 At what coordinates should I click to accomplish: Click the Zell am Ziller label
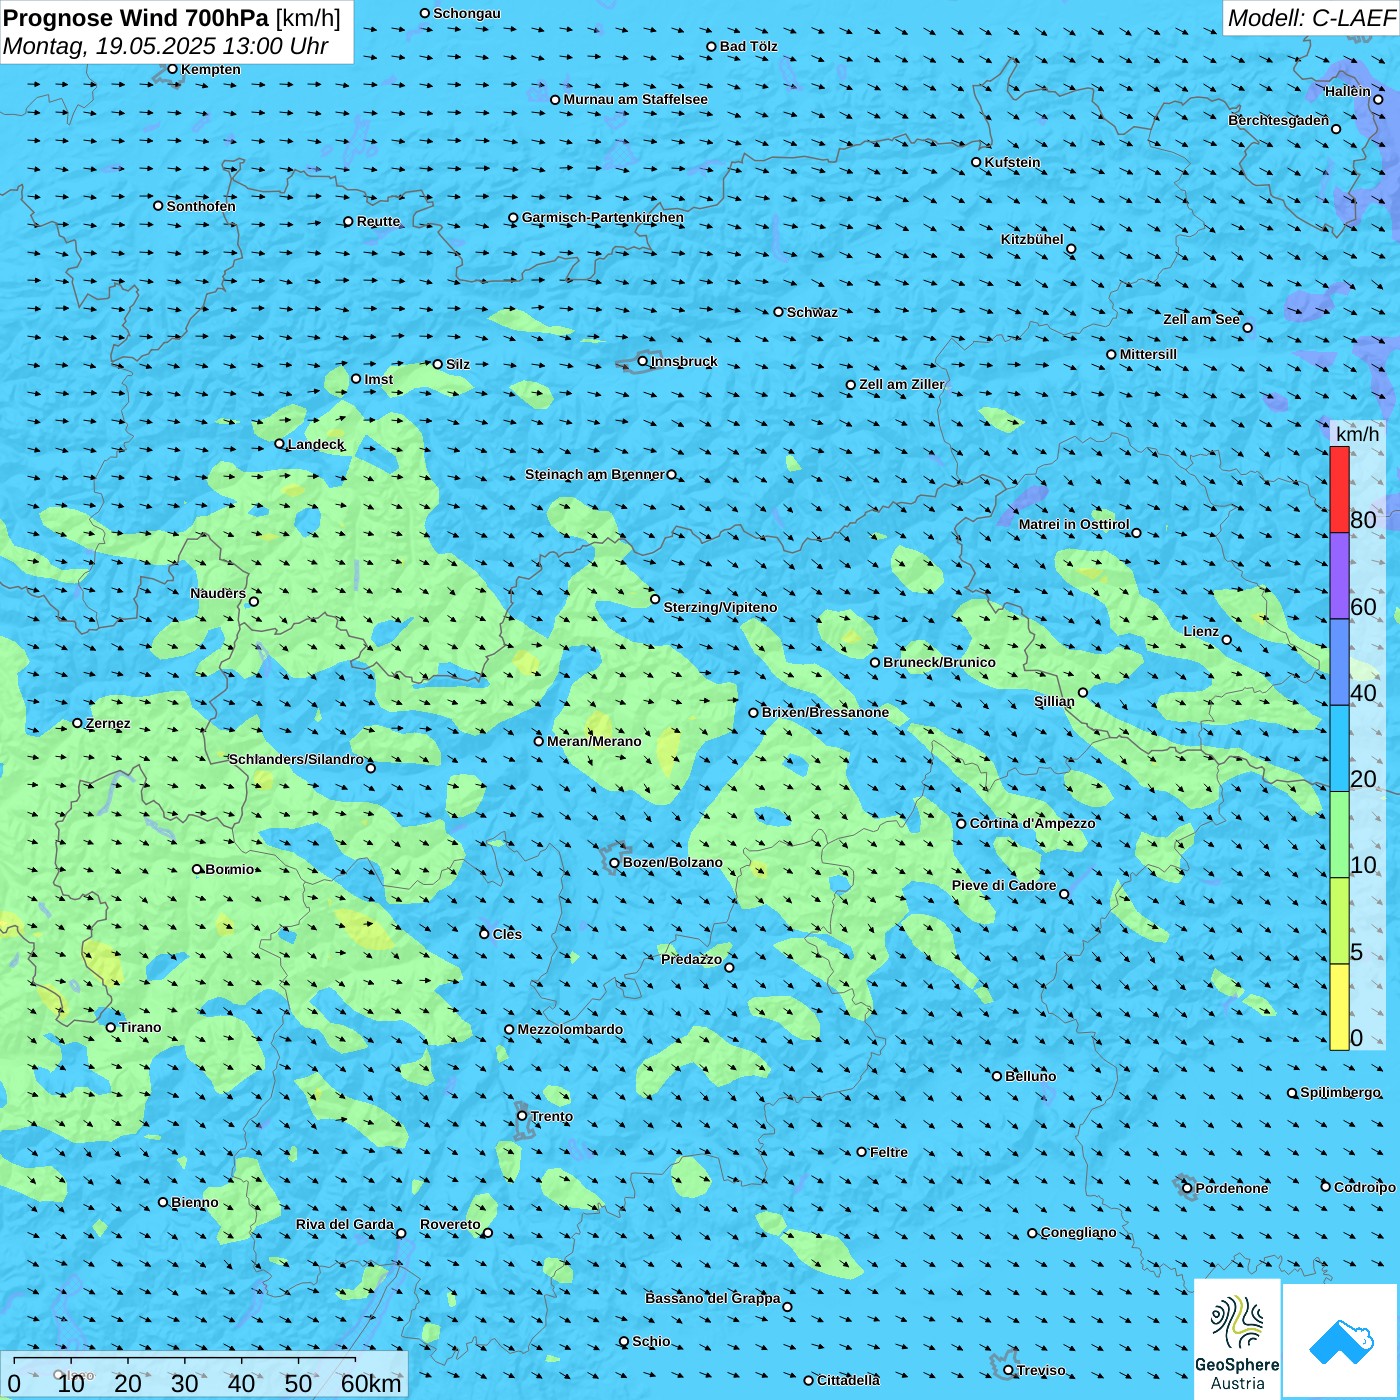click(x=902, y=384)
